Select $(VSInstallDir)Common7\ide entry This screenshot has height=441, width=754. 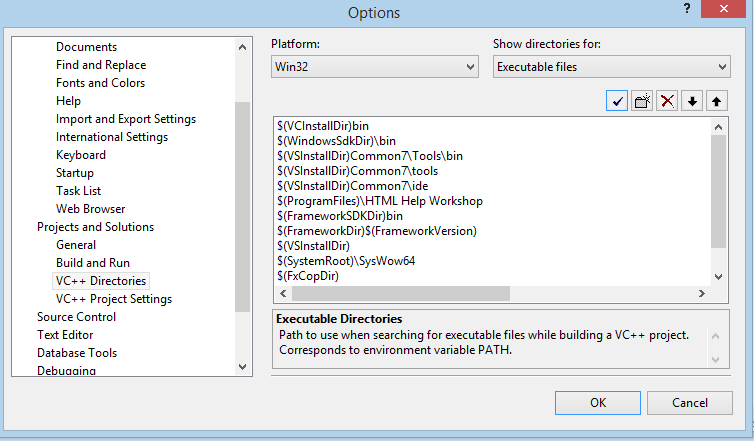click(352, 186)
